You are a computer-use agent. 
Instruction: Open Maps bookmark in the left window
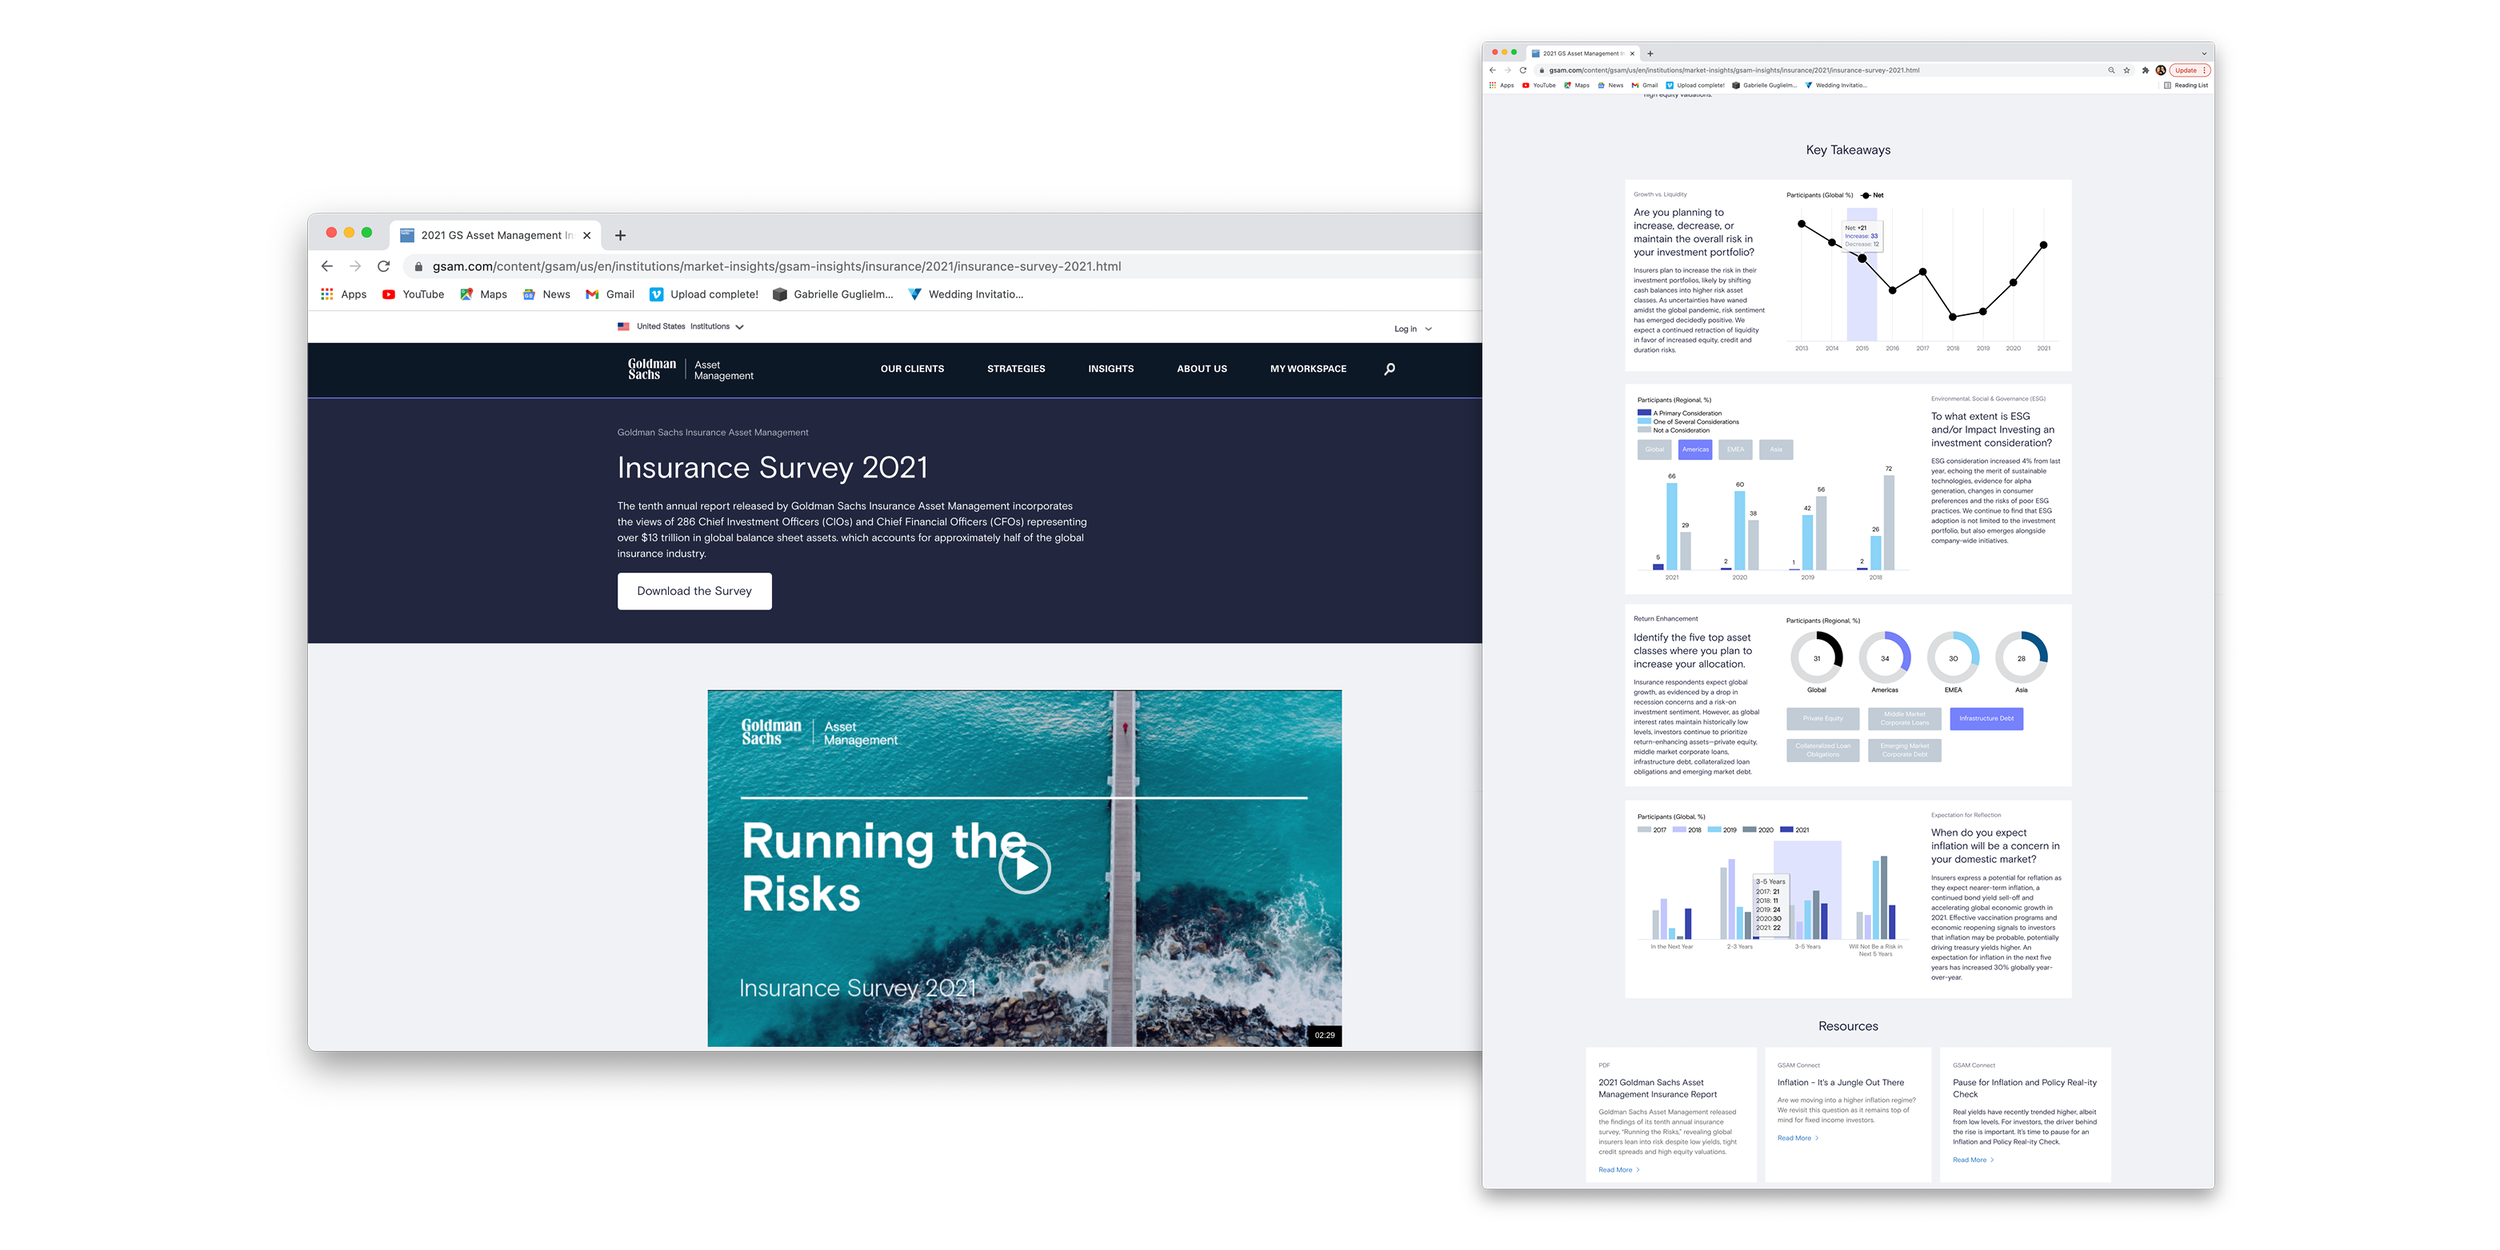(x=483, y=294)
